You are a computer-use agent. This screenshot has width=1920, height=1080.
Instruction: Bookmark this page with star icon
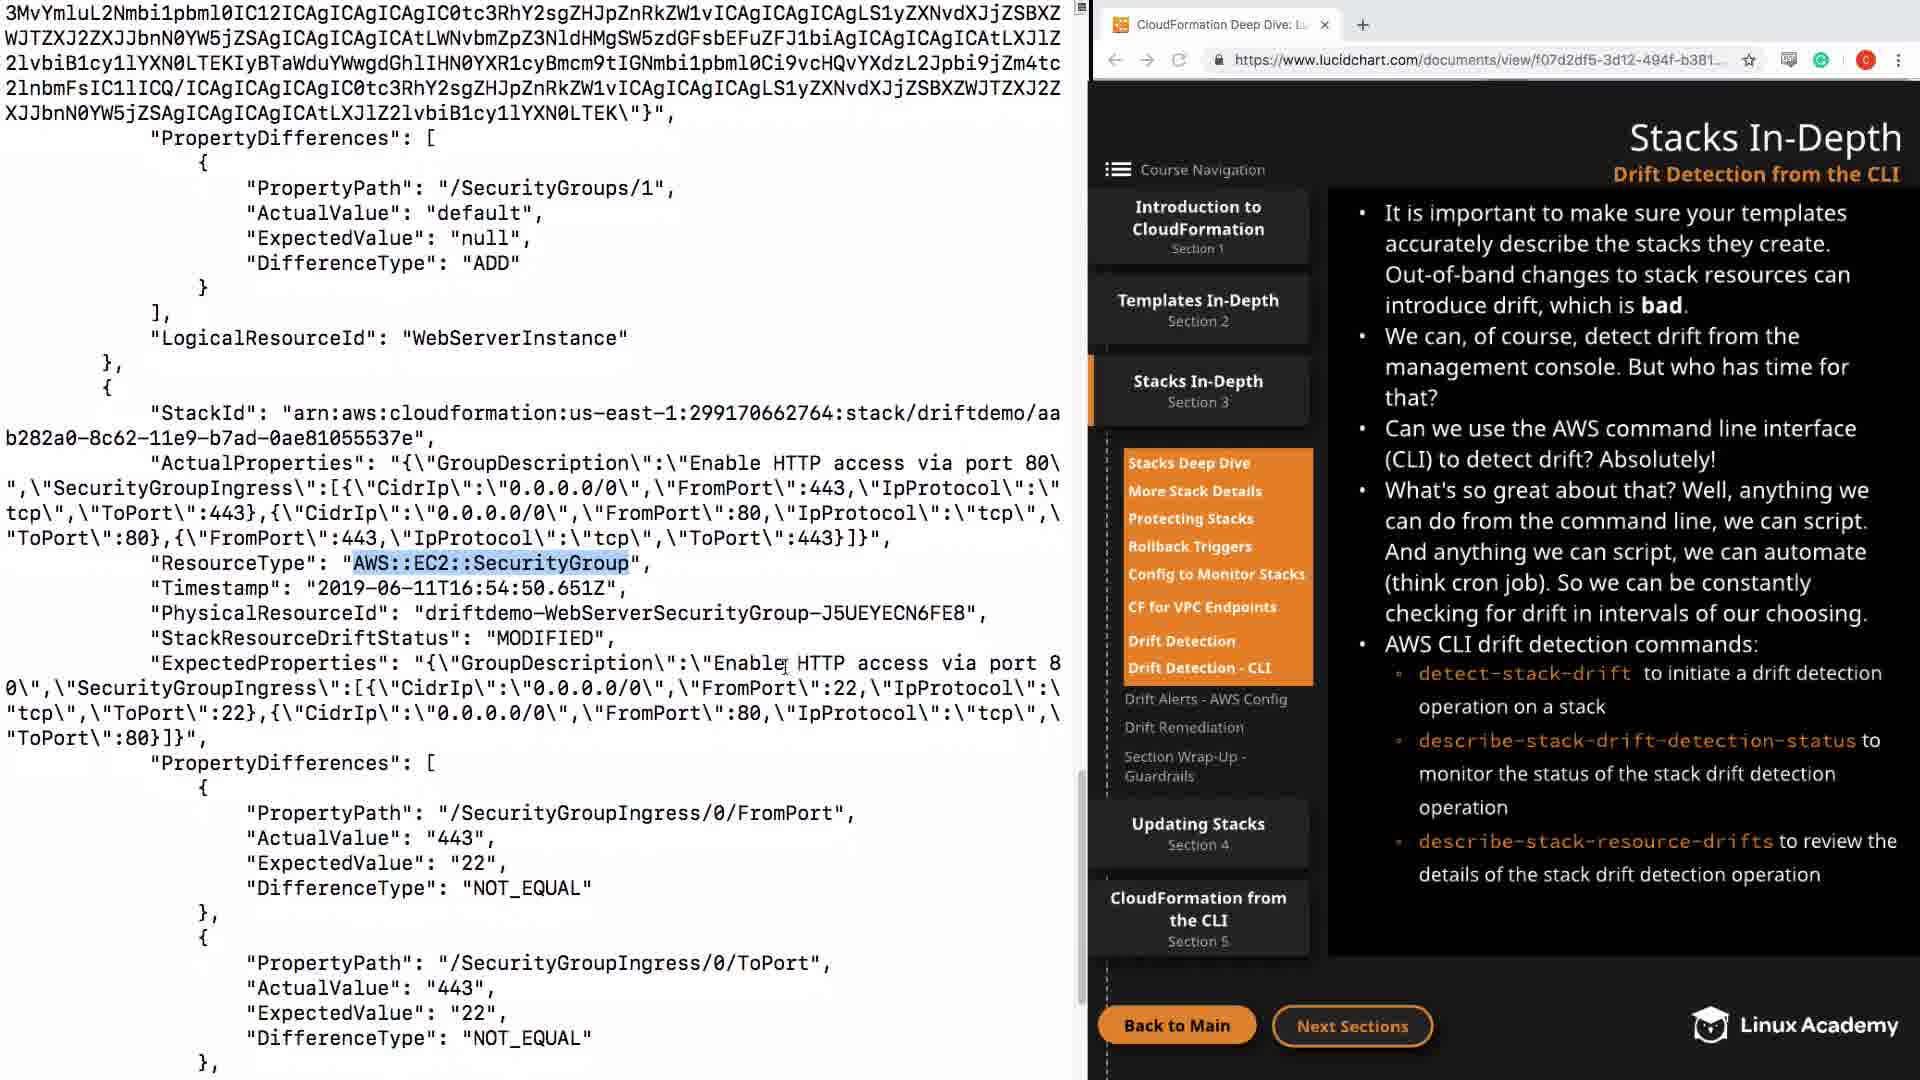click(x=1749, y=60)
